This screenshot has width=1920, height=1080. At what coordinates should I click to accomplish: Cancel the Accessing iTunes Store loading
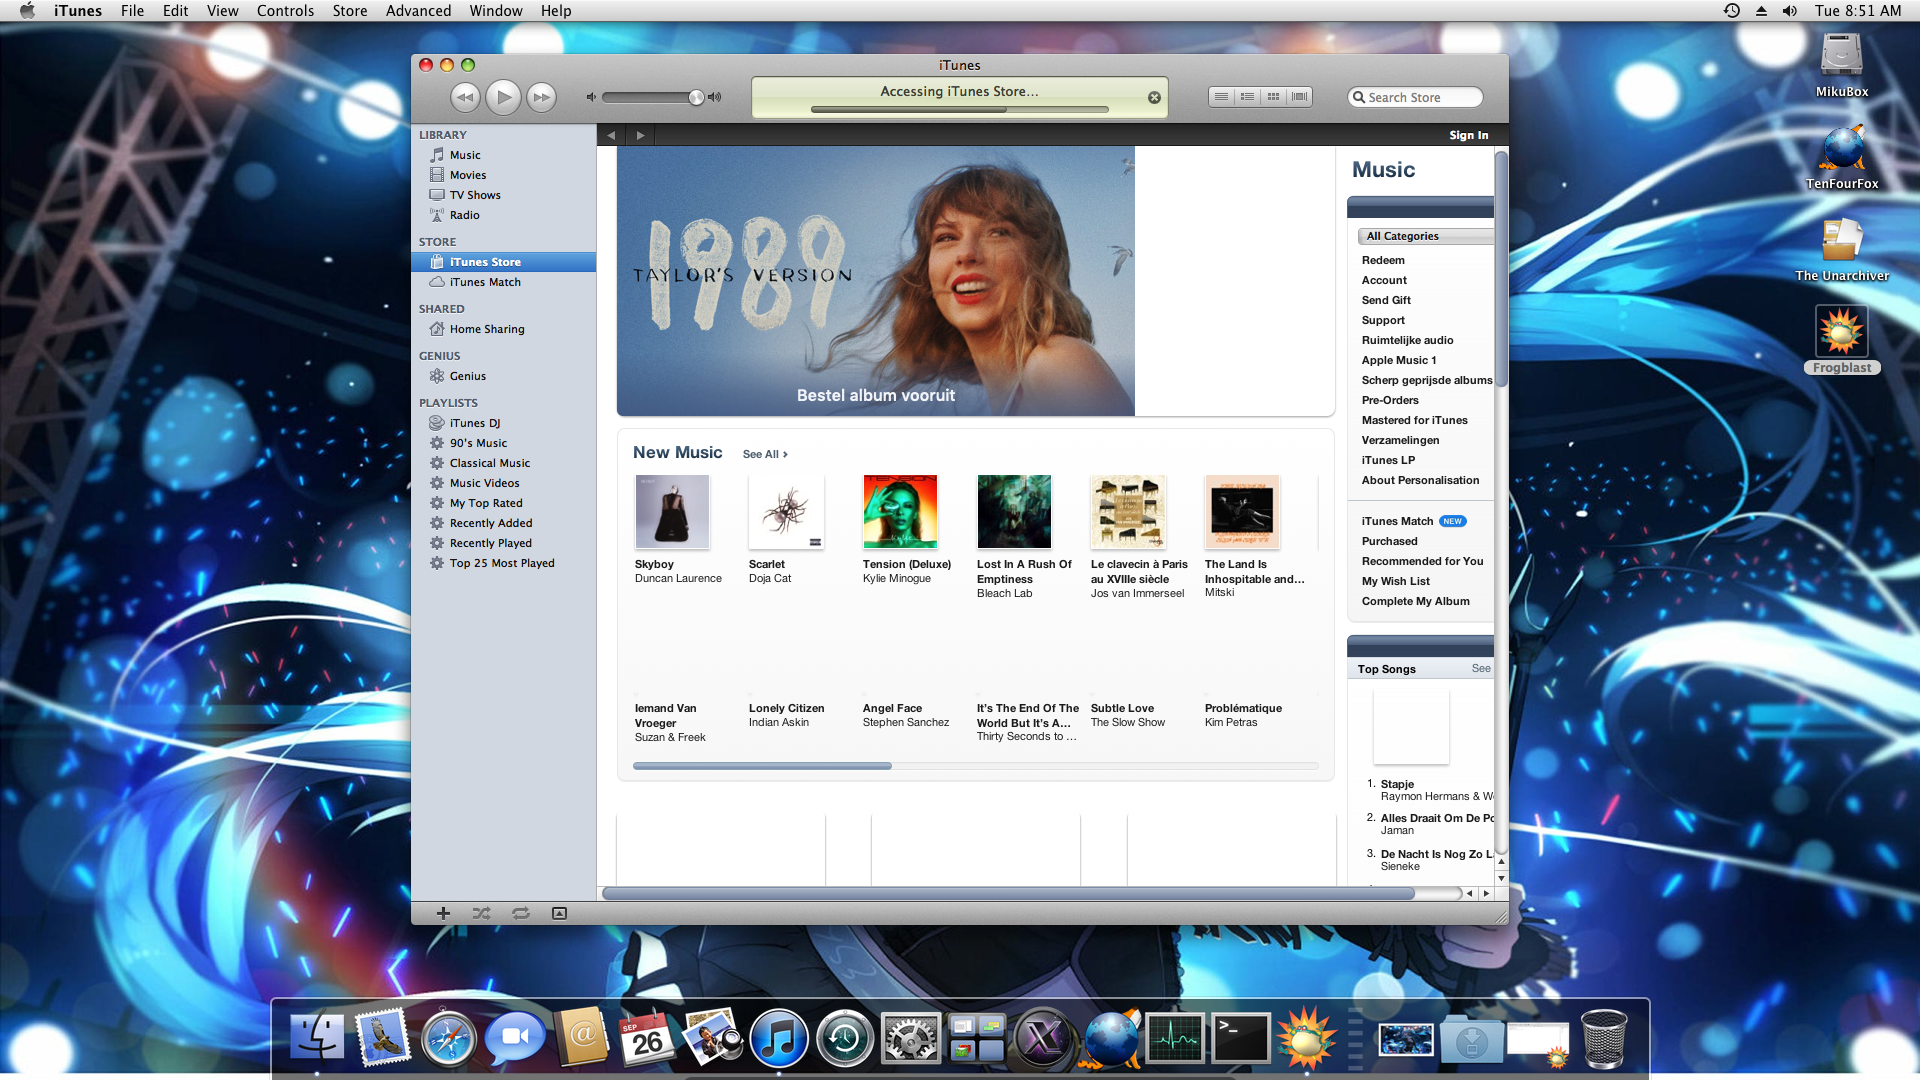(1154, 98)
